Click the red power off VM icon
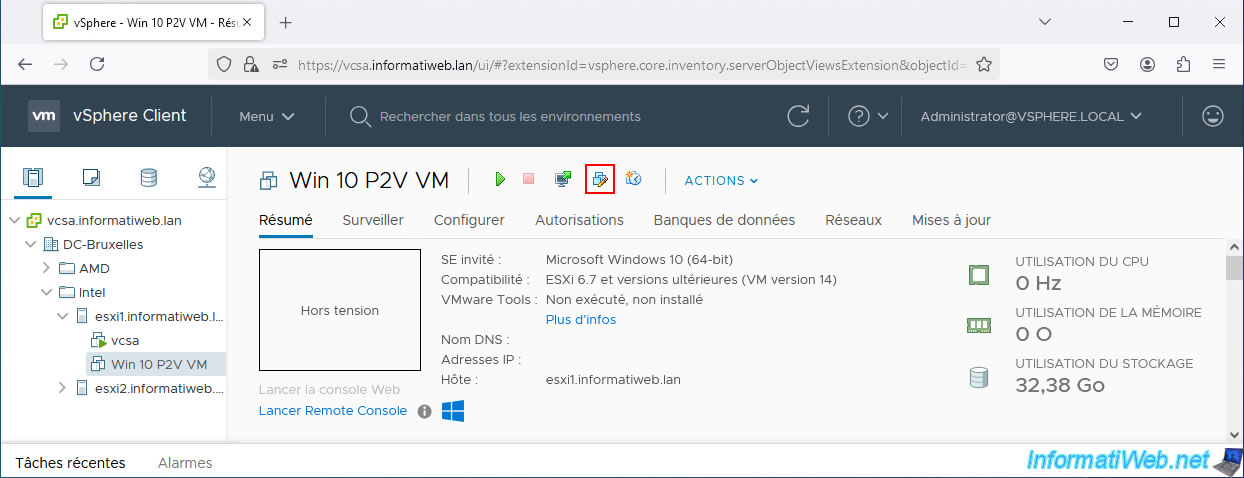Viewport: 1244px width, 478px height. coord(529,179)
